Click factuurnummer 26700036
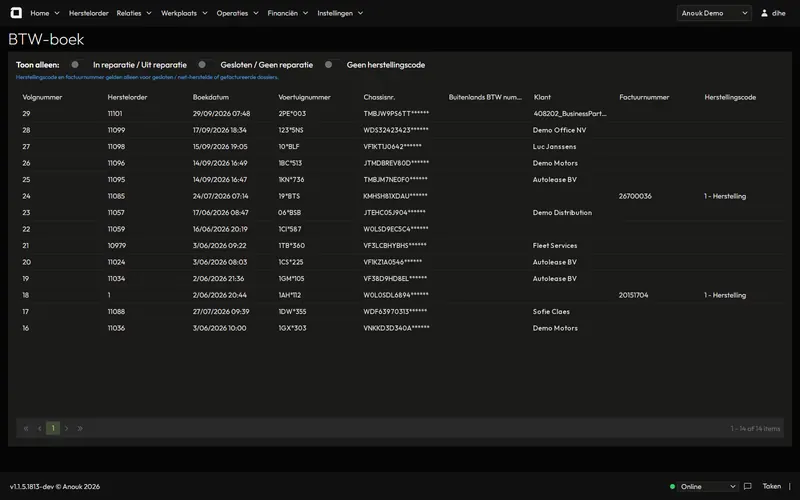The width and height of the screenshot is (800, 500). coord(635,196)
